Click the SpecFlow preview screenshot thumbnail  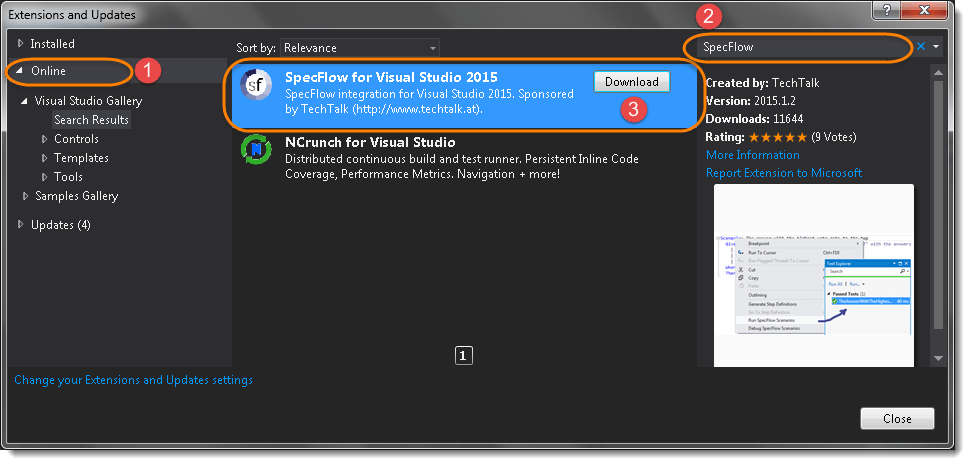[x=813, y=275]
